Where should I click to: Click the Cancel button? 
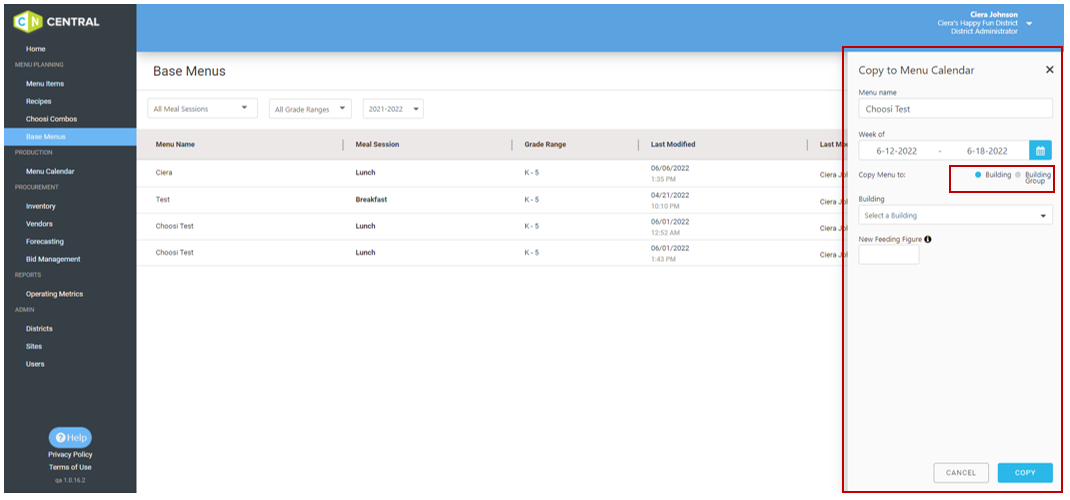point(961,473)
